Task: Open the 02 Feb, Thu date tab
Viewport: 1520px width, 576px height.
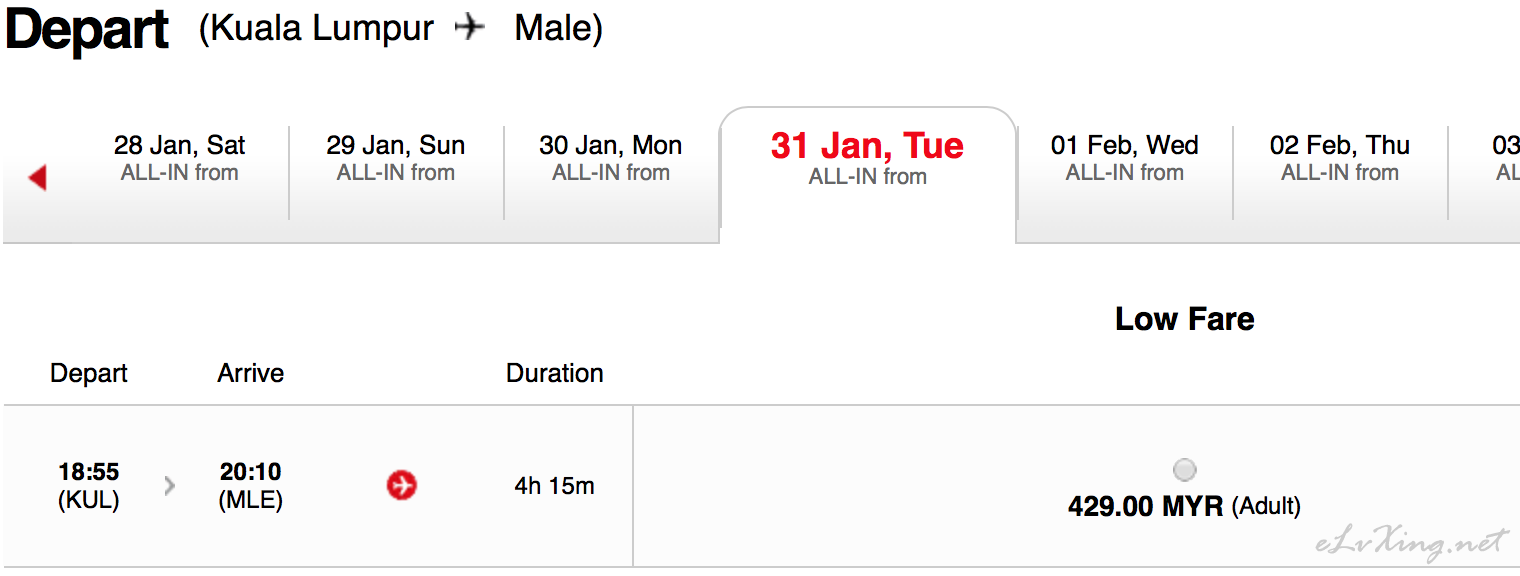Action: tap(1340, 159)
